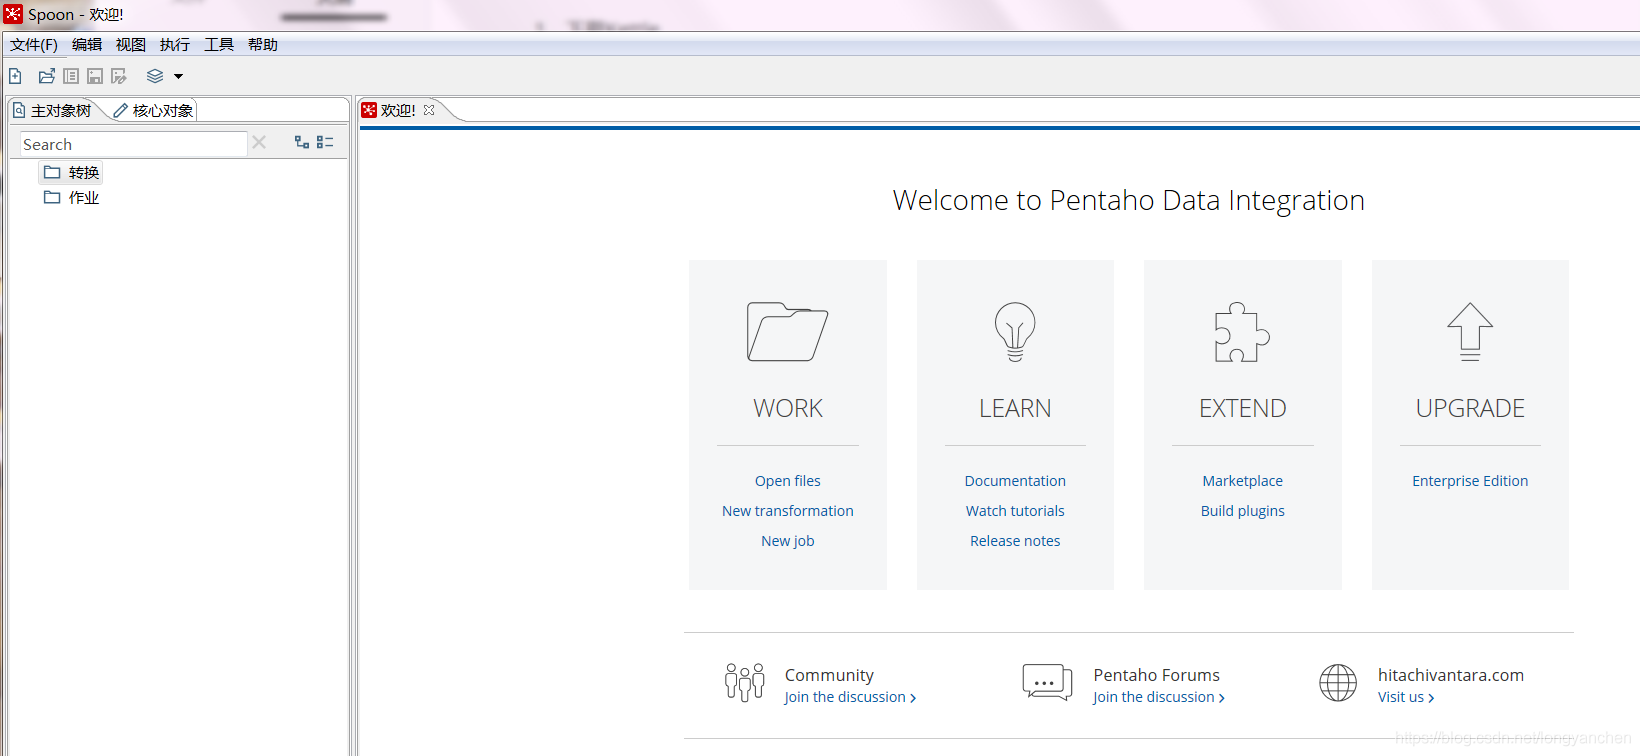This screenshot has height=756, width=1640.
Task: Click the LEARN lightbulb icon
Action: (x=1015, y=331)
